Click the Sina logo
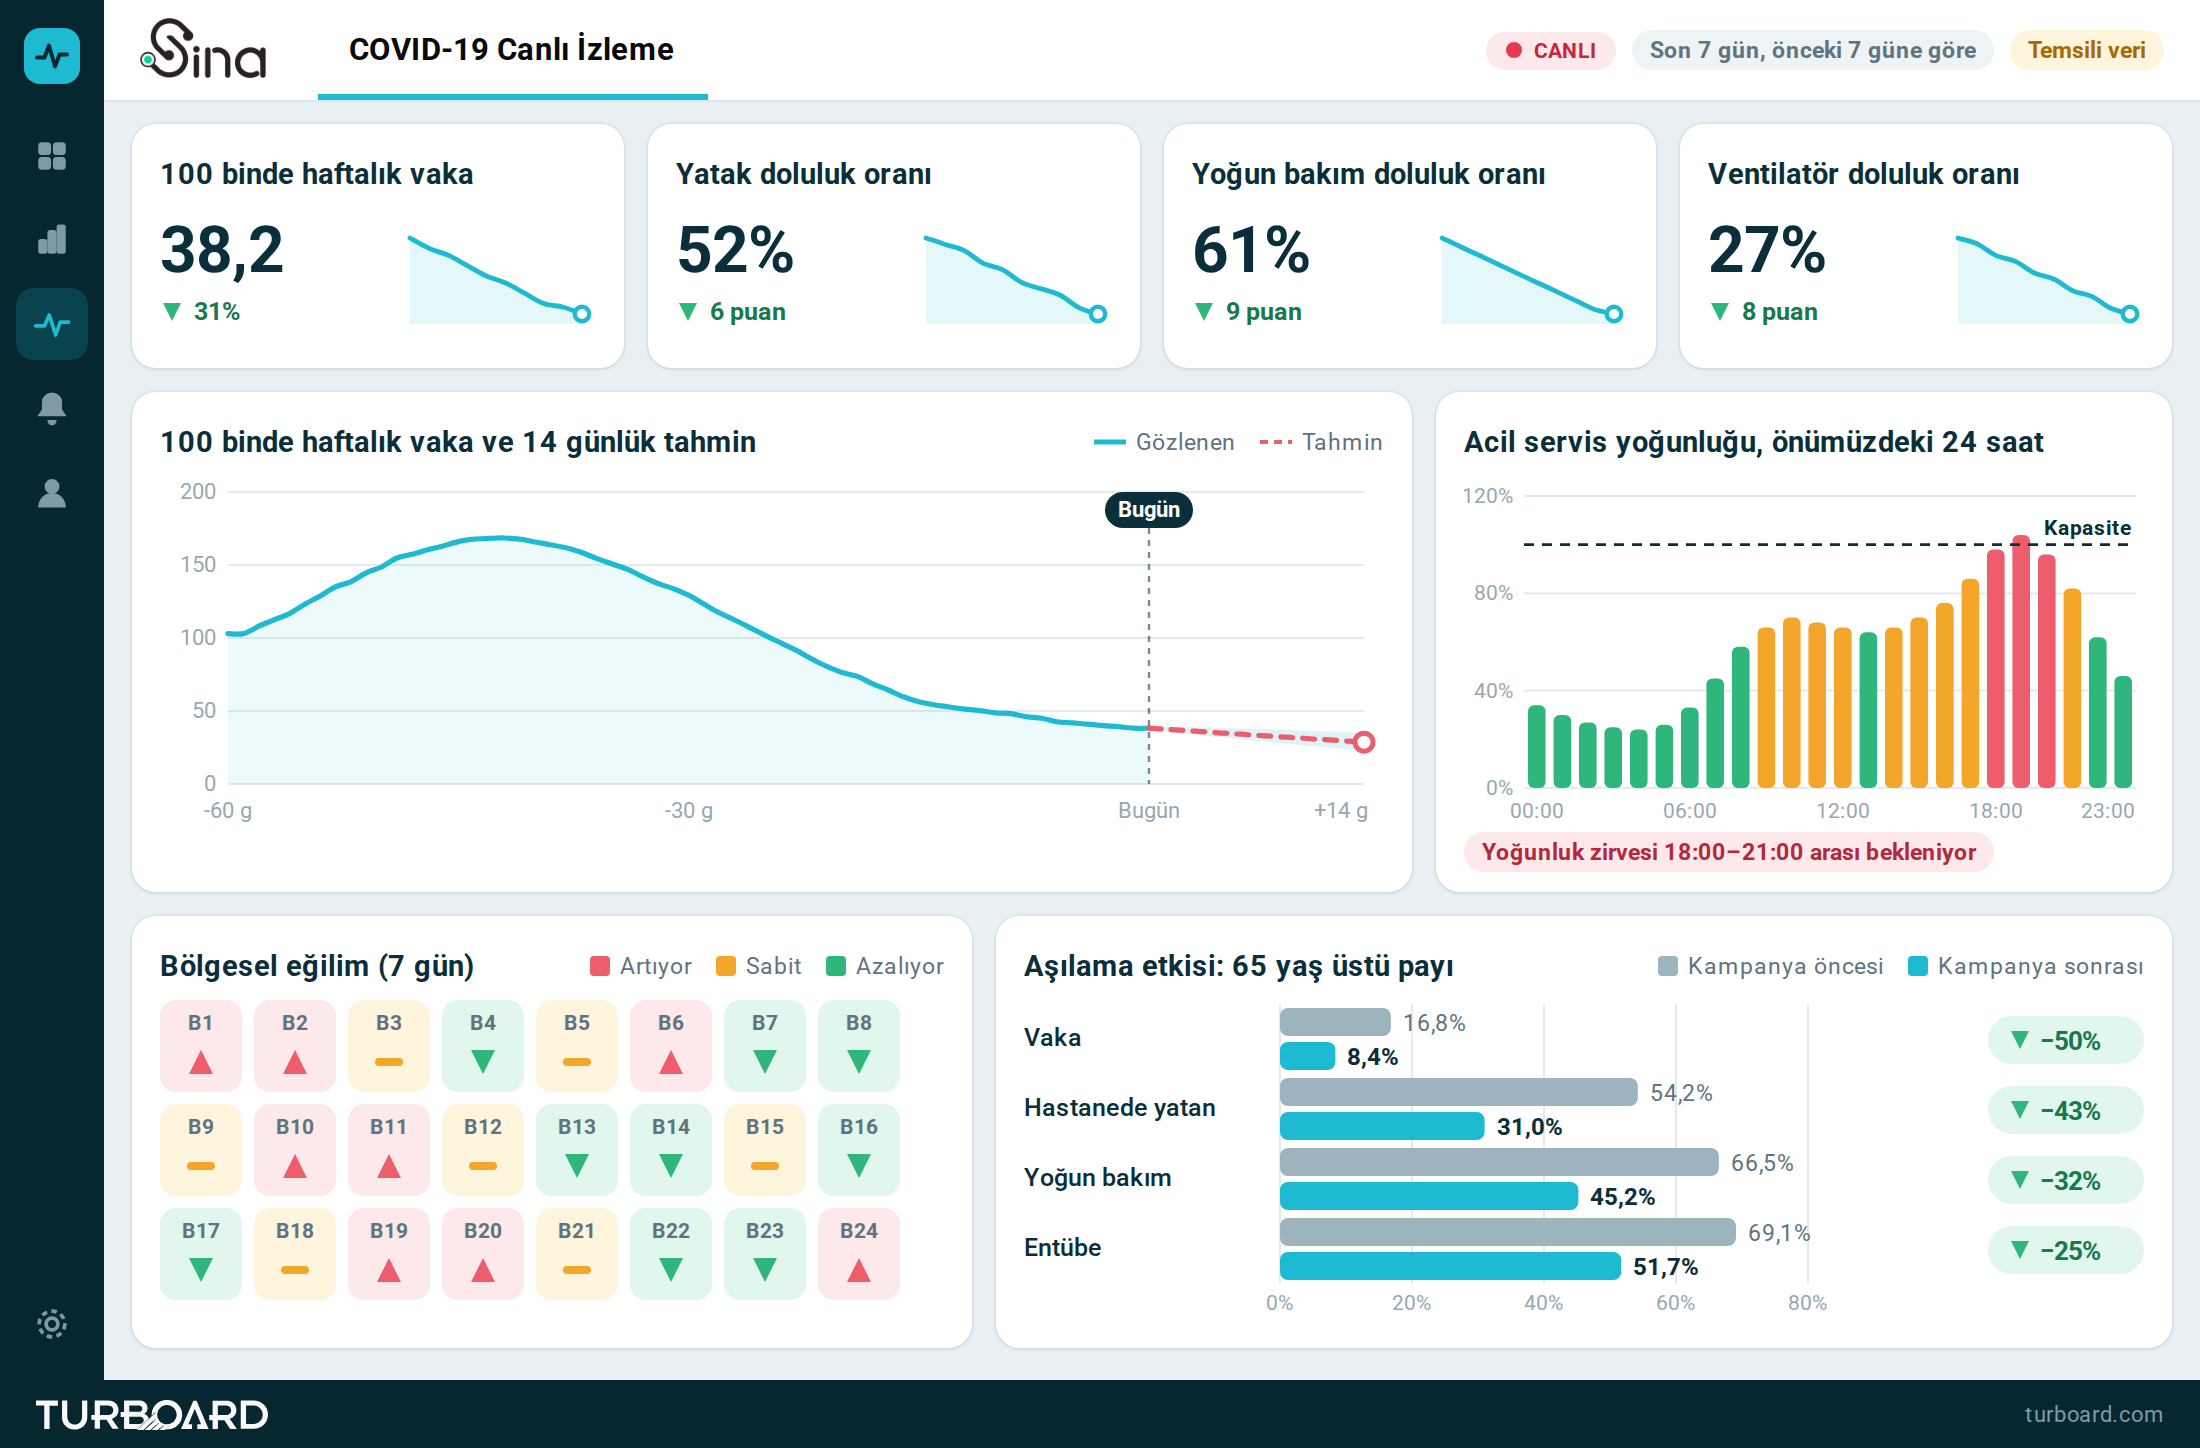The height and width of the screenshot is (1448, 2200). (x=204, y=49)
